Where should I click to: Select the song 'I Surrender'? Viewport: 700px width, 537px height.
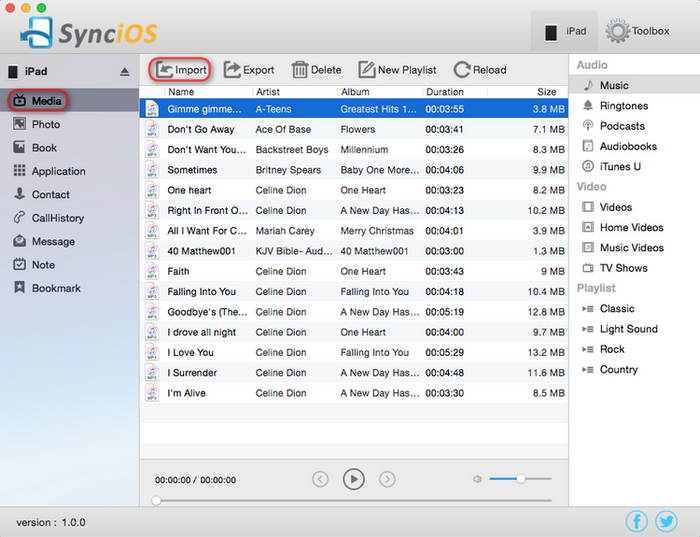click(354, 373)
